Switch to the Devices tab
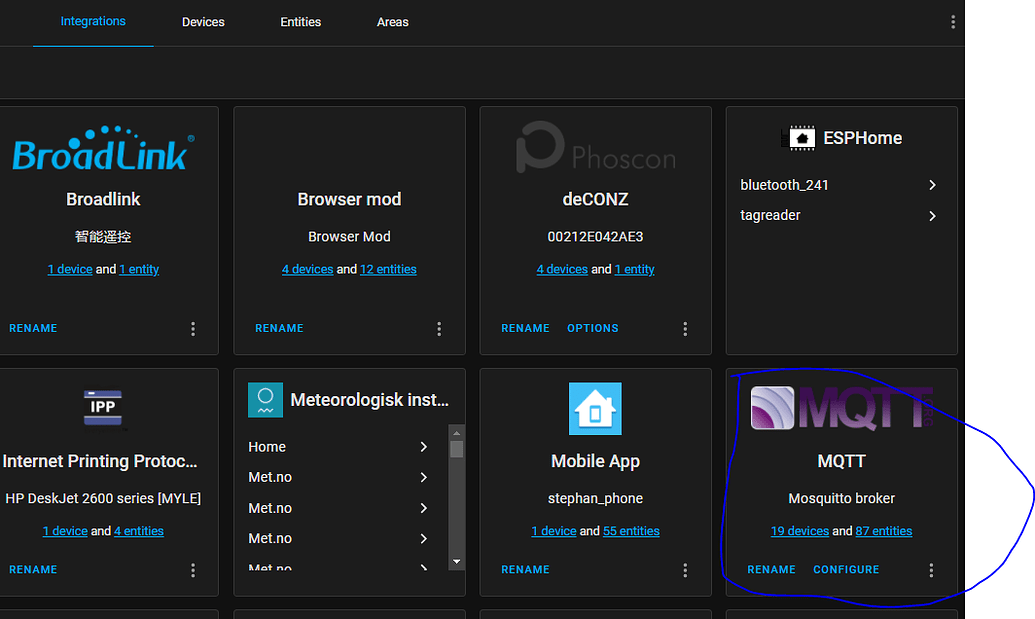Screen dimensions: 1035x619 (x=203, y=22)
